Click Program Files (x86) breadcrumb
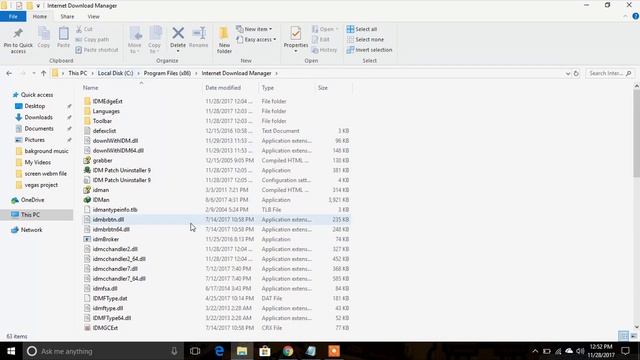 pyautogui.click(x=167, y=73)
